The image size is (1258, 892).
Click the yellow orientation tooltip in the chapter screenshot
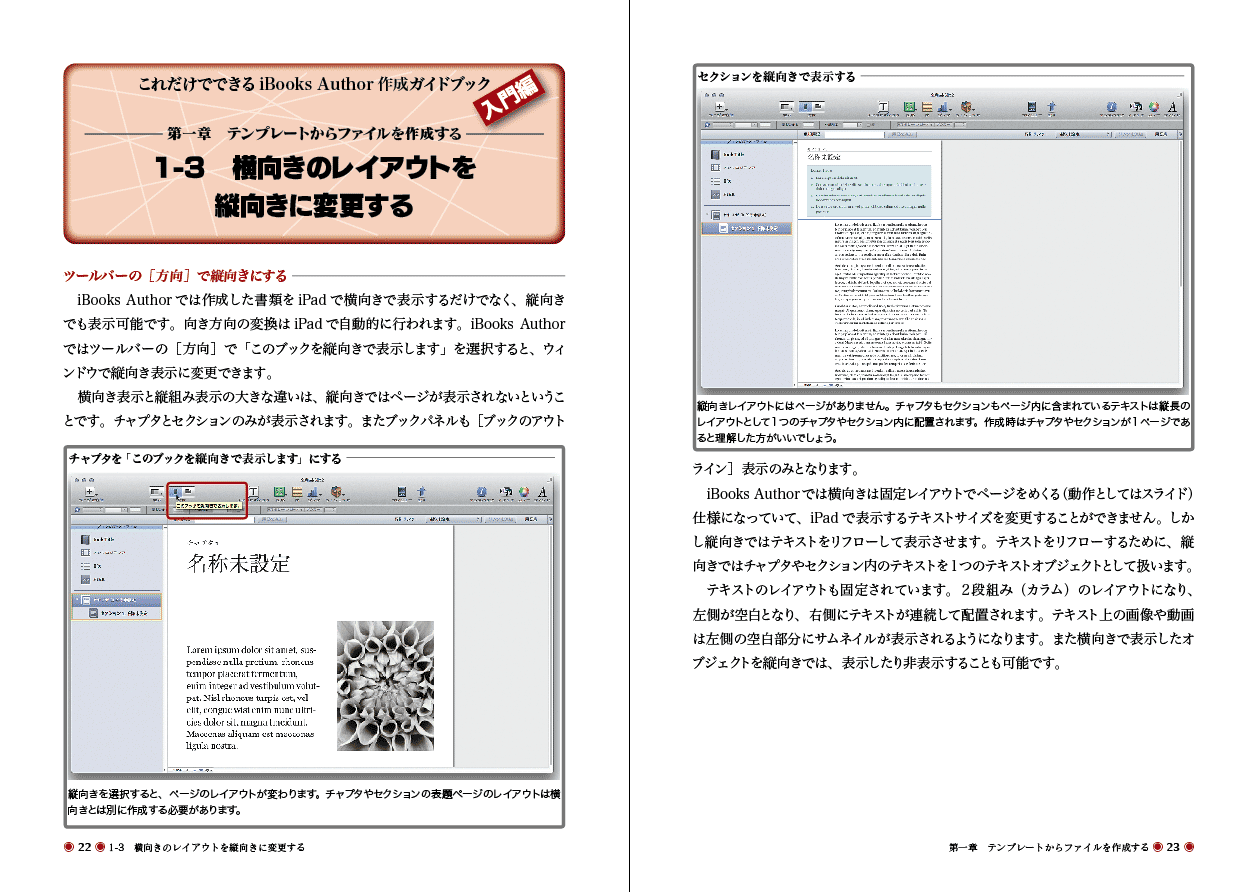(x=208, y=506)
